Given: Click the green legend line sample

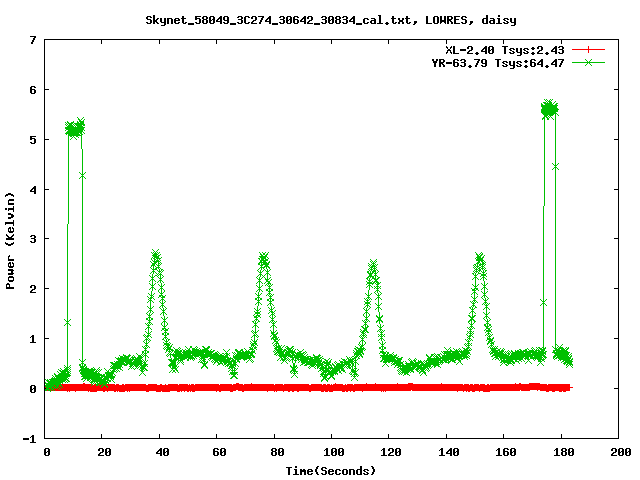Looking at the screenshot, I should pos(588,63).
